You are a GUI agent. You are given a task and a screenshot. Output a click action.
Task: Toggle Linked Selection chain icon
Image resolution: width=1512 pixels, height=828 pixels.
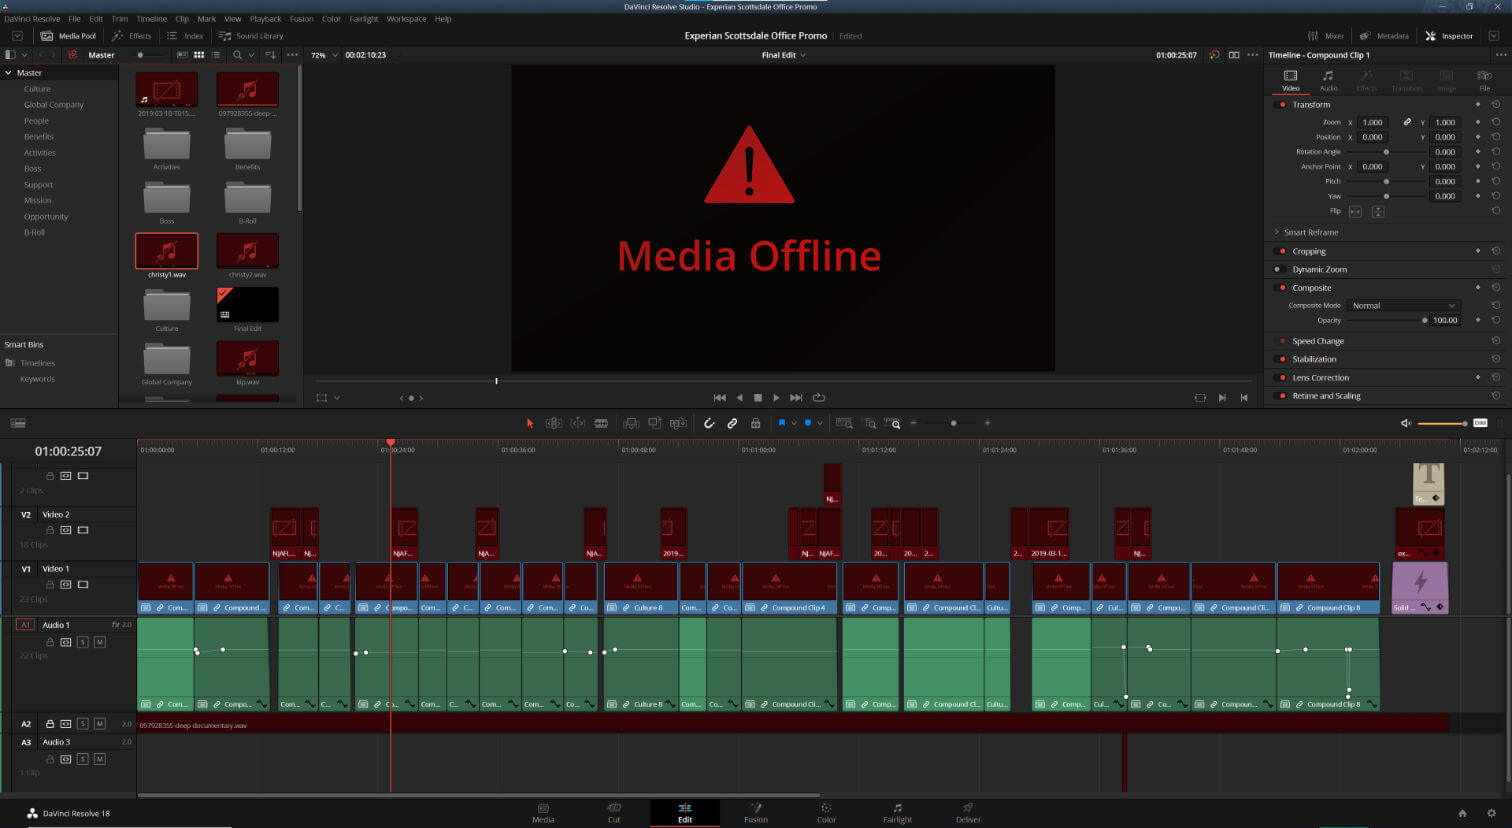click(x=732, y=423)
